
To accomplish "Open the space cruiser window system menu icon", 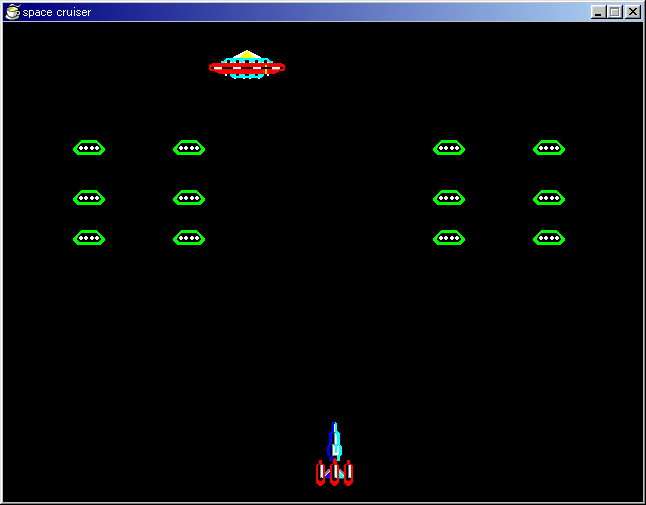I will 13,12.
